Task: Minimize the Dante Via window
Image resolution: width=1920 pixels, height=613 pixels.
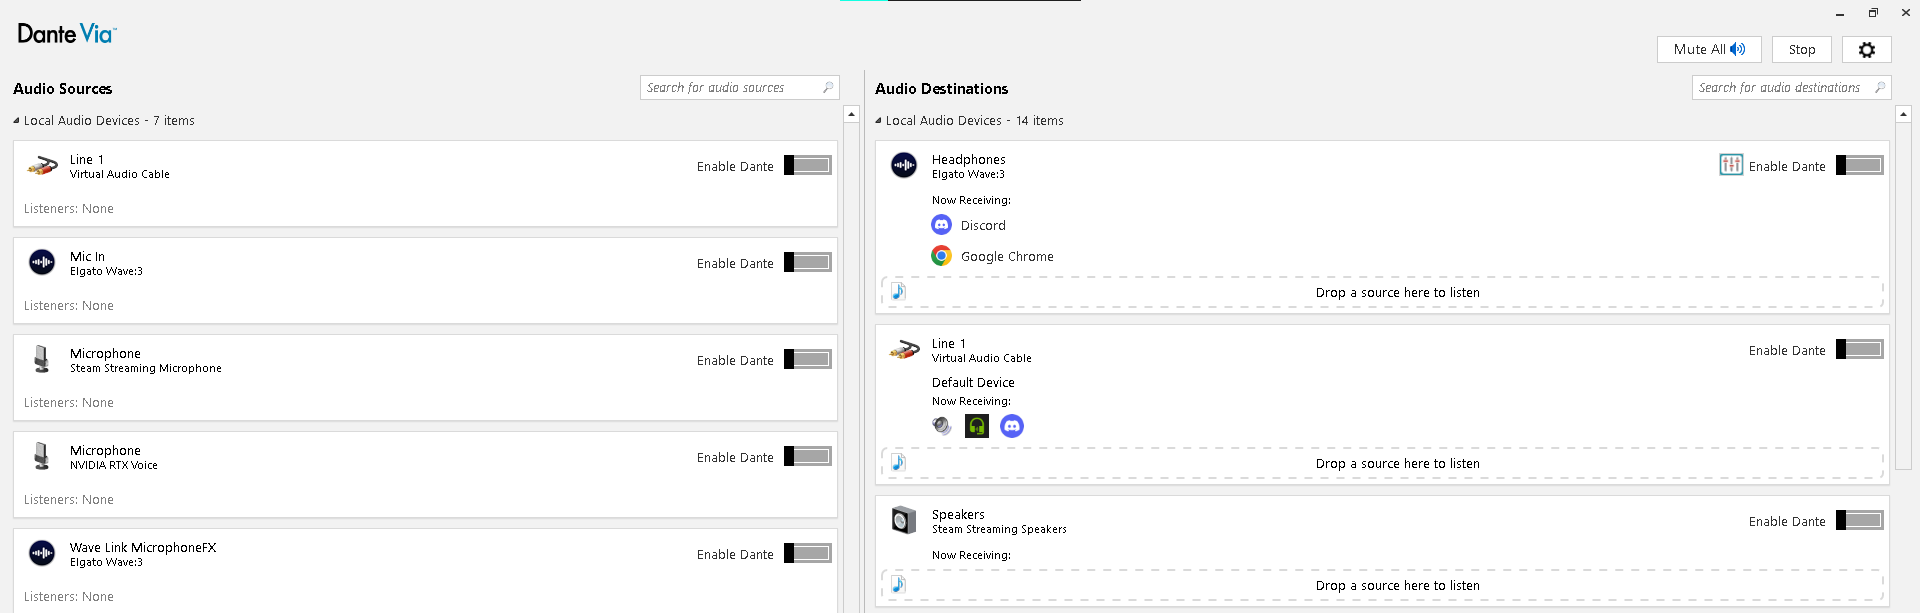Action: (x=1839, y=13)
